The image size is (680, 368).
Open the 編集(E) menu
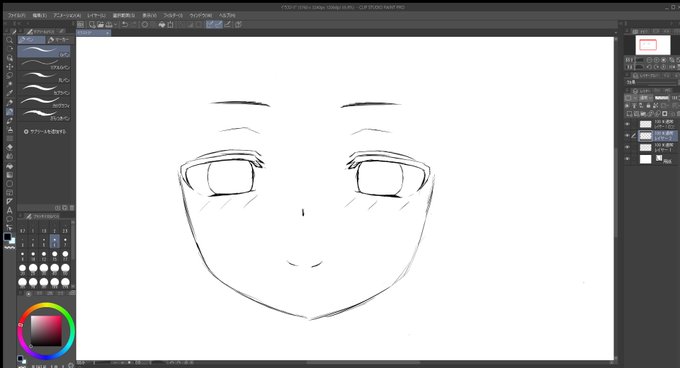tap(39, 15)
